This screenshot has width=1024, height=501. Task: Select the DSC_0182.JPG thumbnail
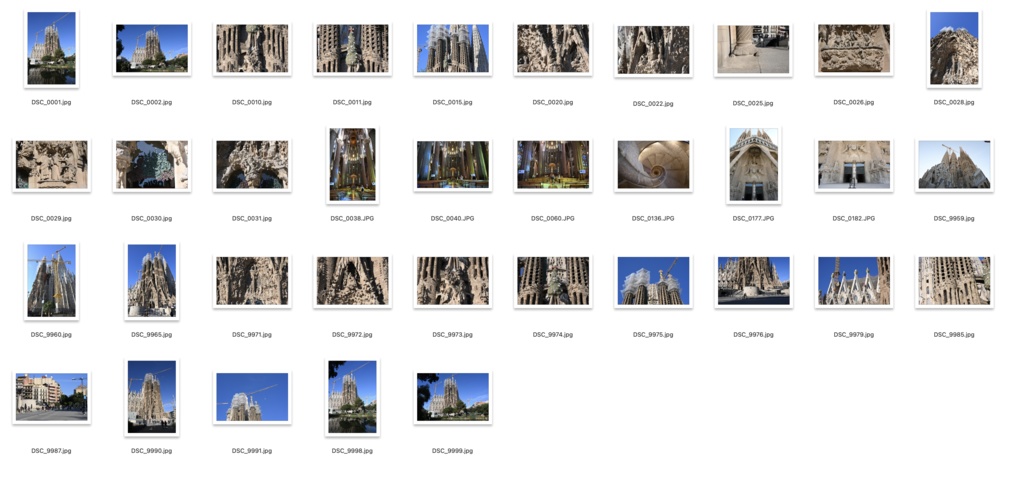pyautogui.click(x=854, y=165)
